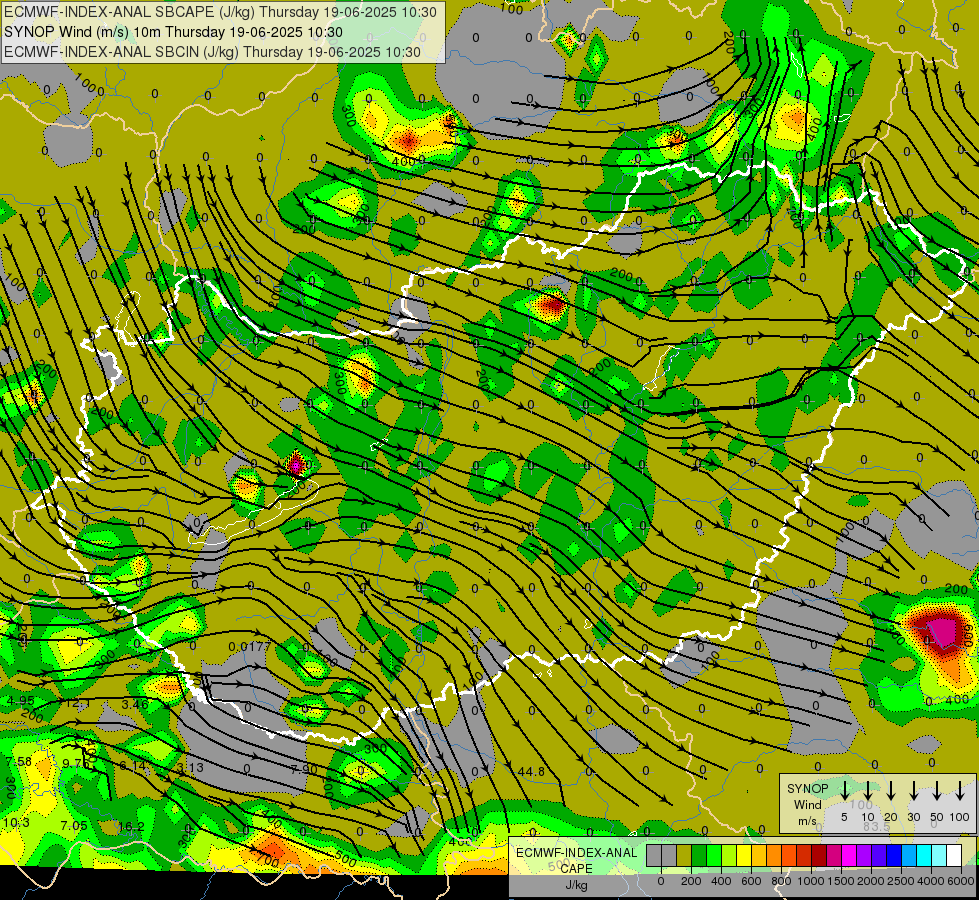The height and width of the screenshot is (900, 979).
Task: Click the '7.90' value on the map
Action: (304, 769)
